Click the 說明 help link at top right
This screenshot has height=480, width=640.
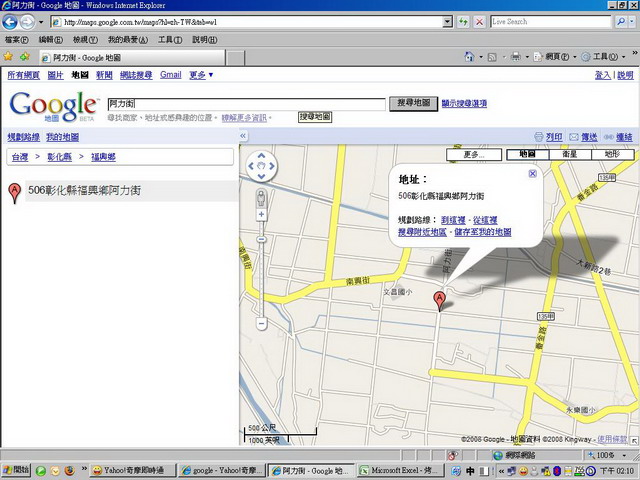(625, 75)
